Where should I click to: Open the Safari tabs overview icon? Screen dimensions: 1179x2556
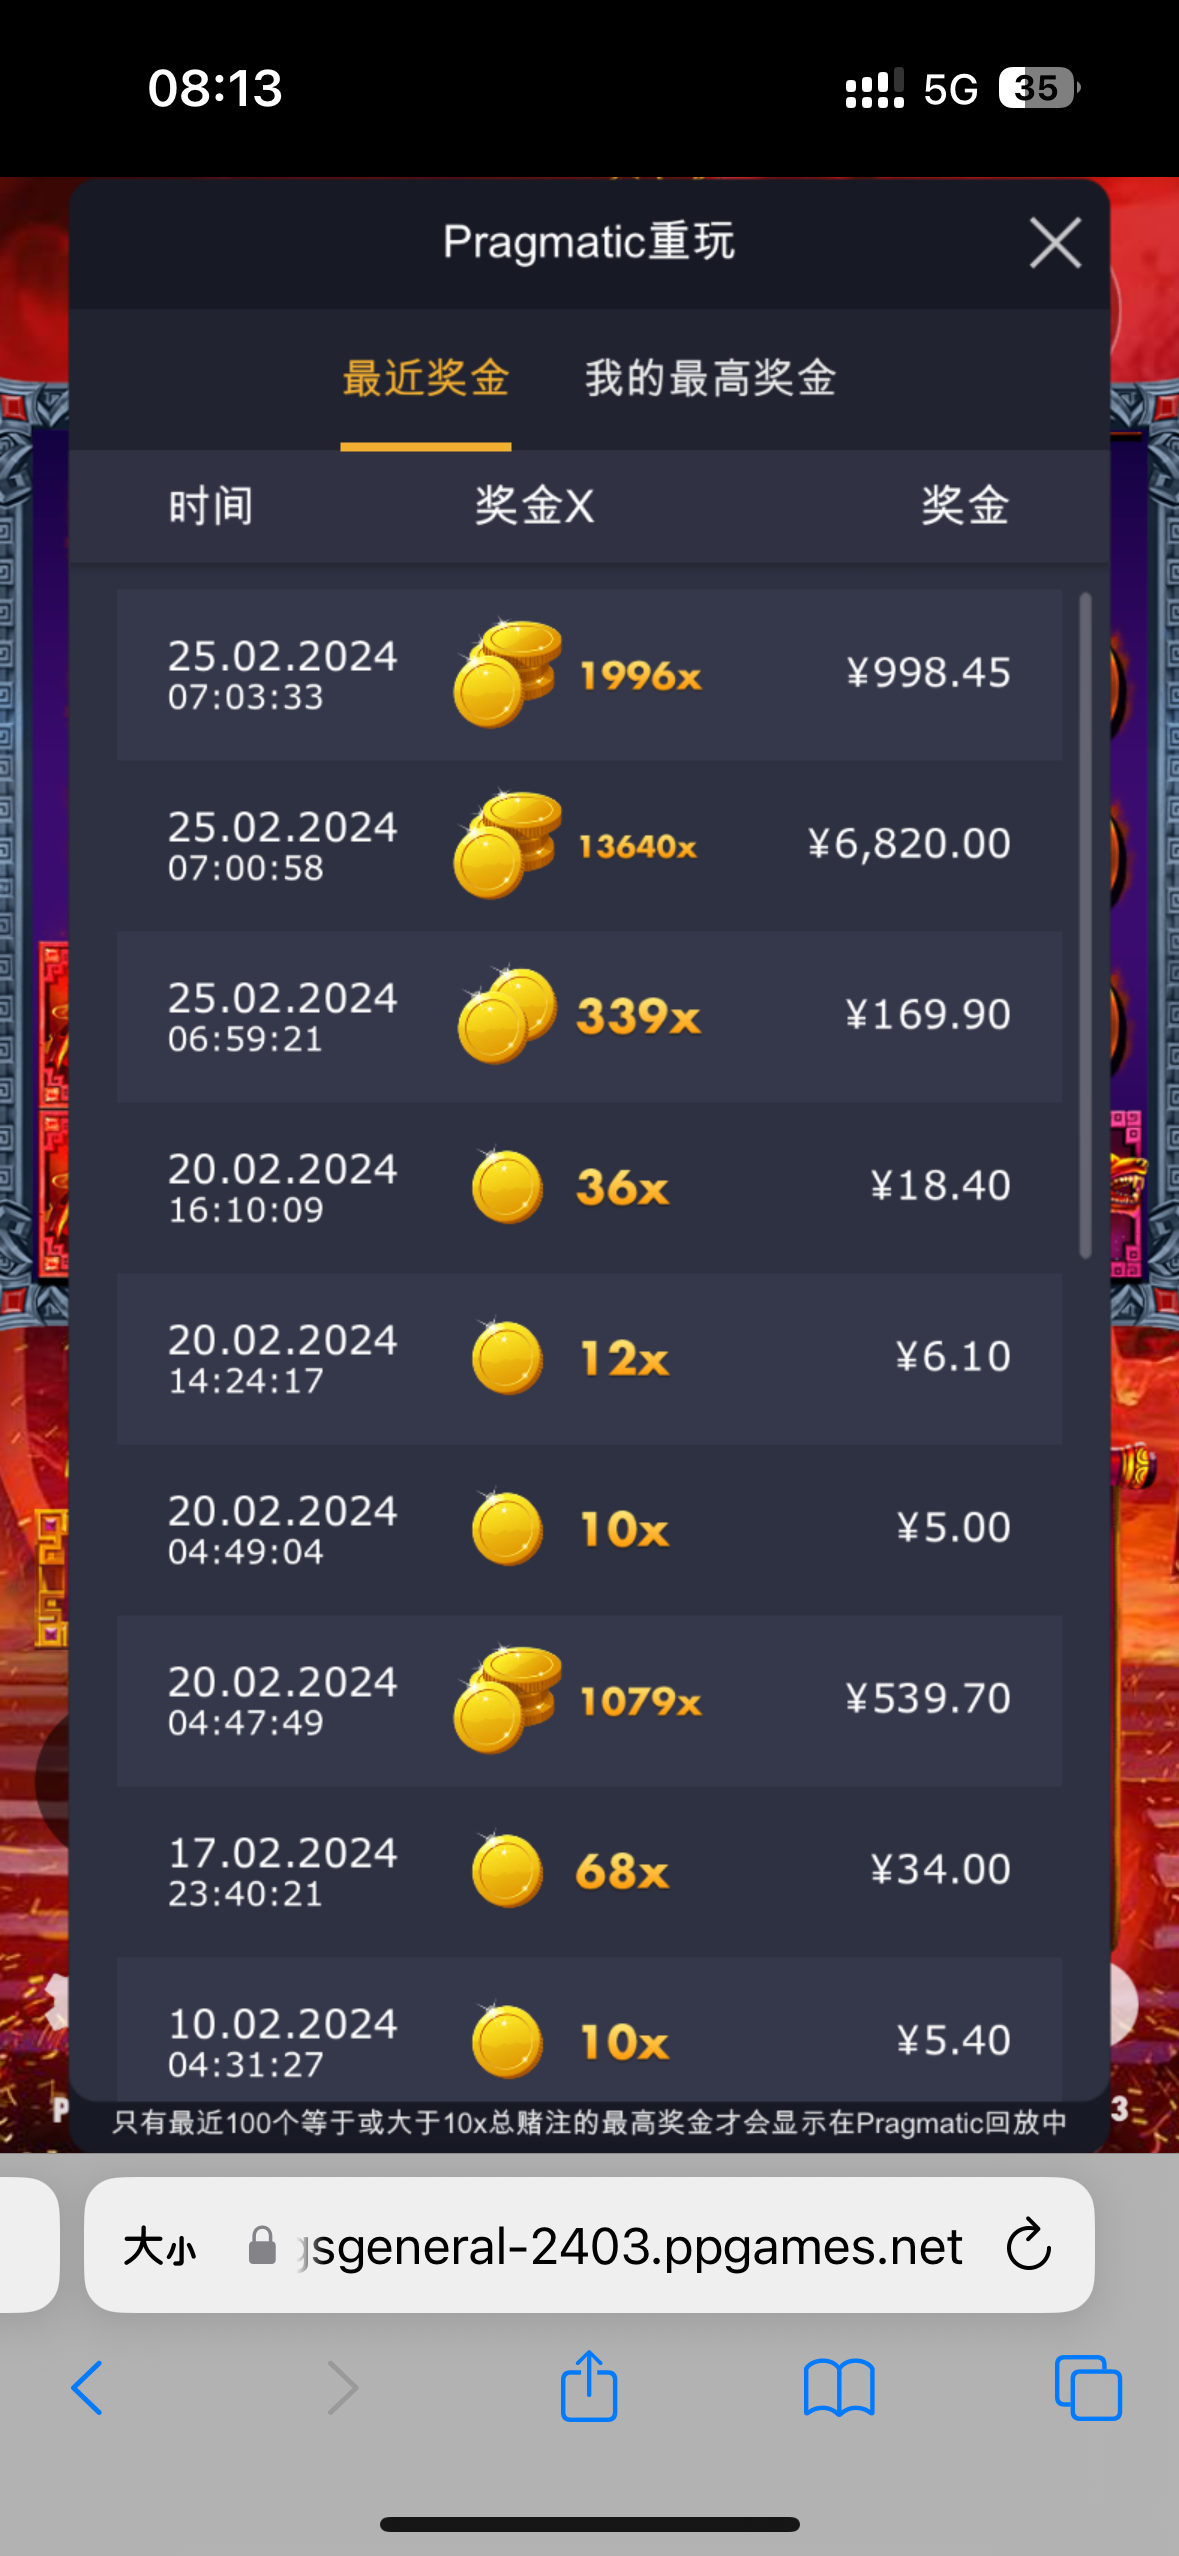[1088, 2388]
